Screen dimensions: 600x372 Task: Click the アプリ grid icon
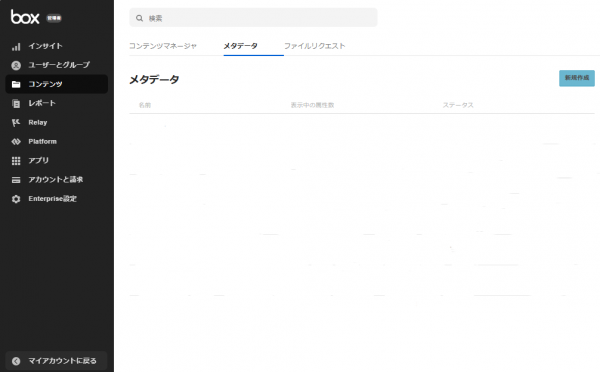(16, 161)
